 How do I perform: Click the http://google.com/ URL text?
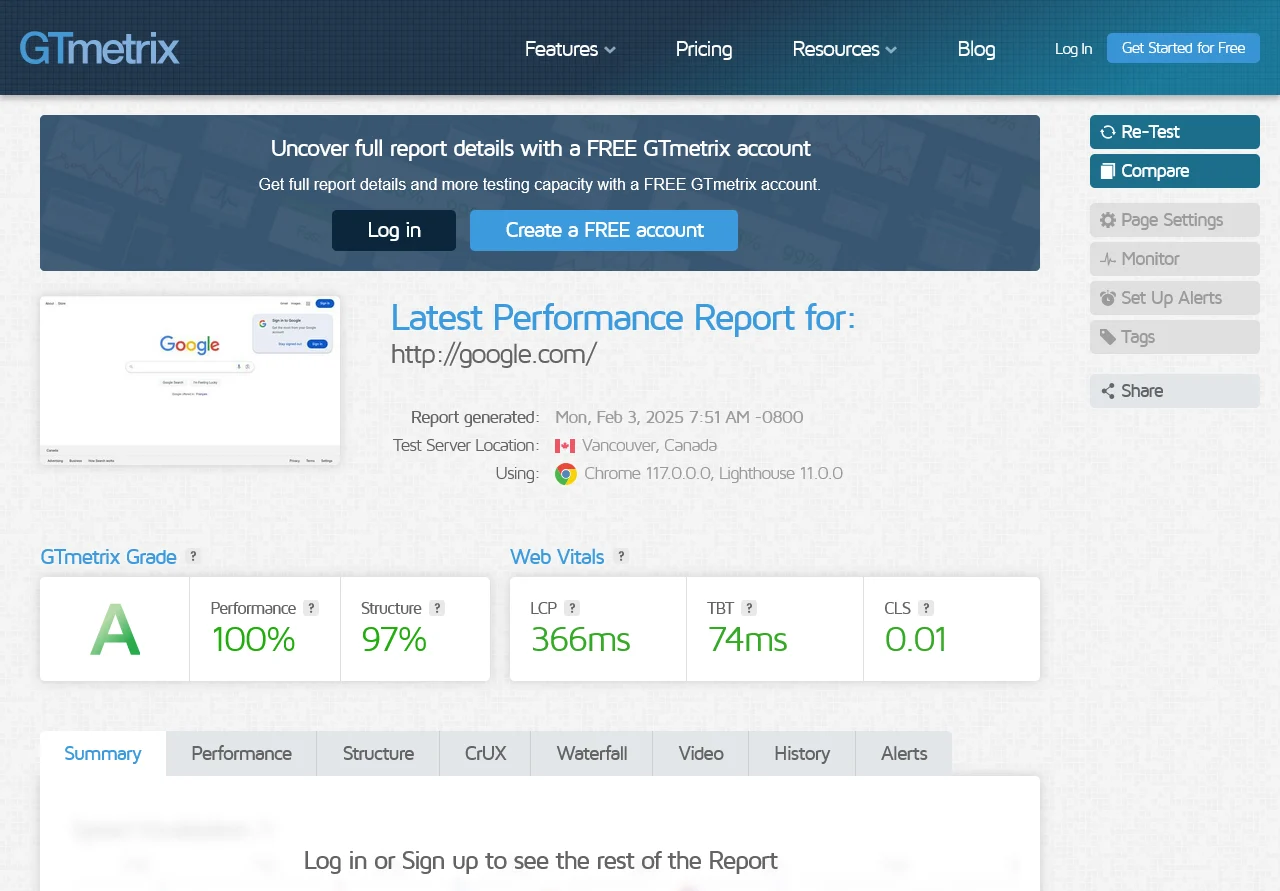tap(494, 354)
